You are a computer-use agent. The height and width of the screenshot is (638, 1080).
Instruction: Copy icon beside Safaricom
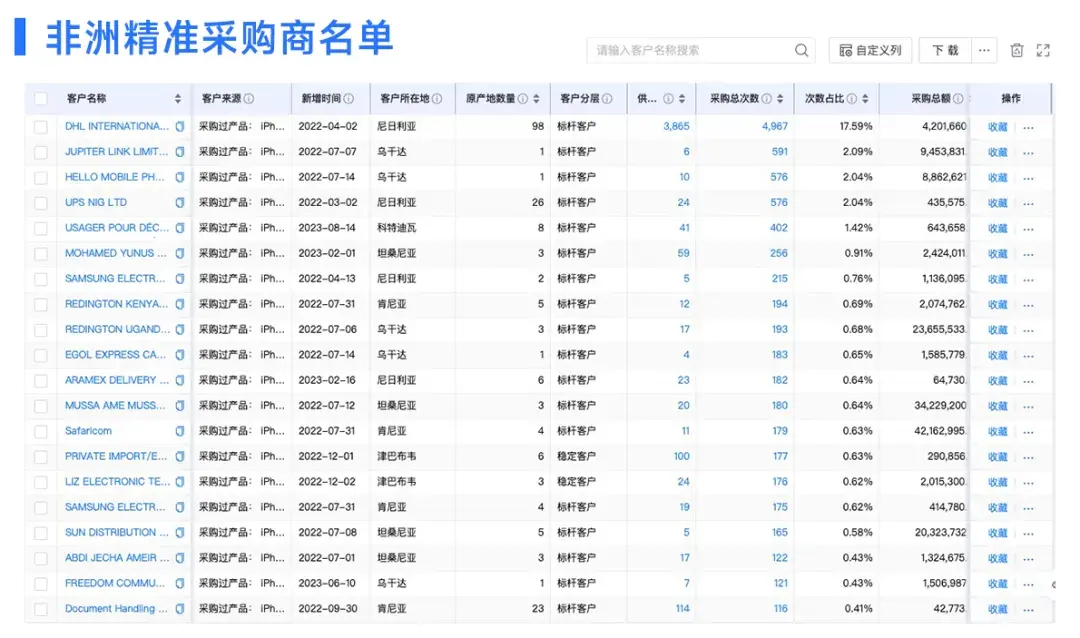tap(180, 431)
